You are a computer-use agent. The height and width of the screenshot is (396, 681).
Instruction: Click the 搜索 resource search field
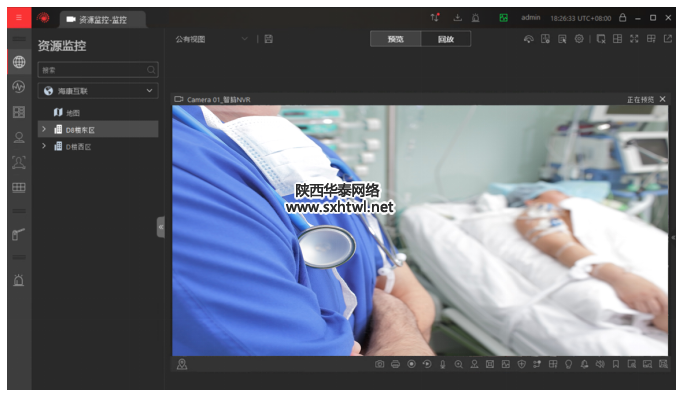[98, 70]
